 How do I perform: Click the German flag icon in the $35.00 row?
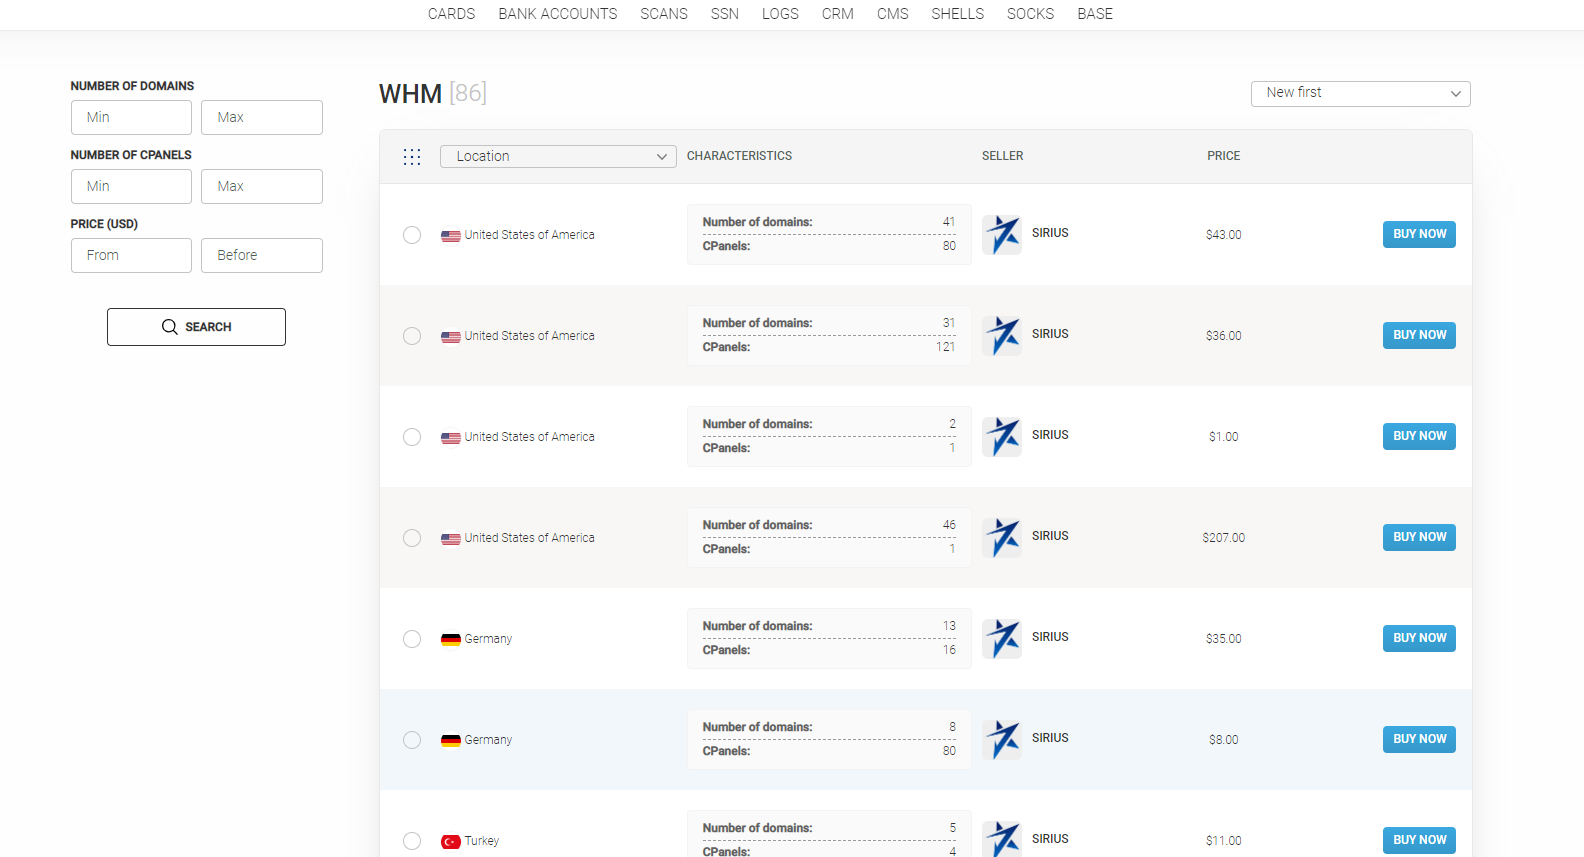pyautogui.click(x=451, y=640)
